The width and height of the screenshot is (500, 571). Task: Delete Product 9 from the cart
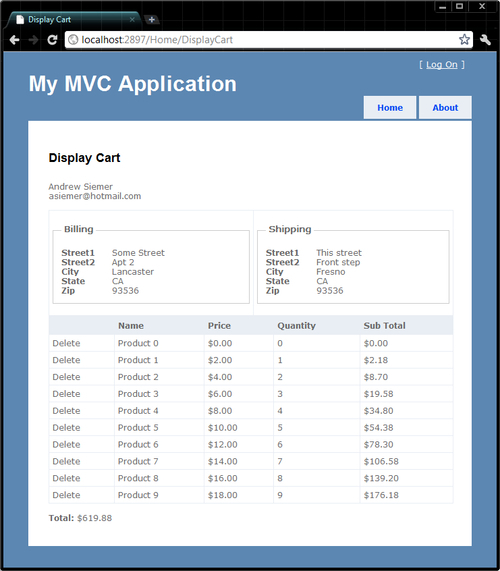click(66, 495)
